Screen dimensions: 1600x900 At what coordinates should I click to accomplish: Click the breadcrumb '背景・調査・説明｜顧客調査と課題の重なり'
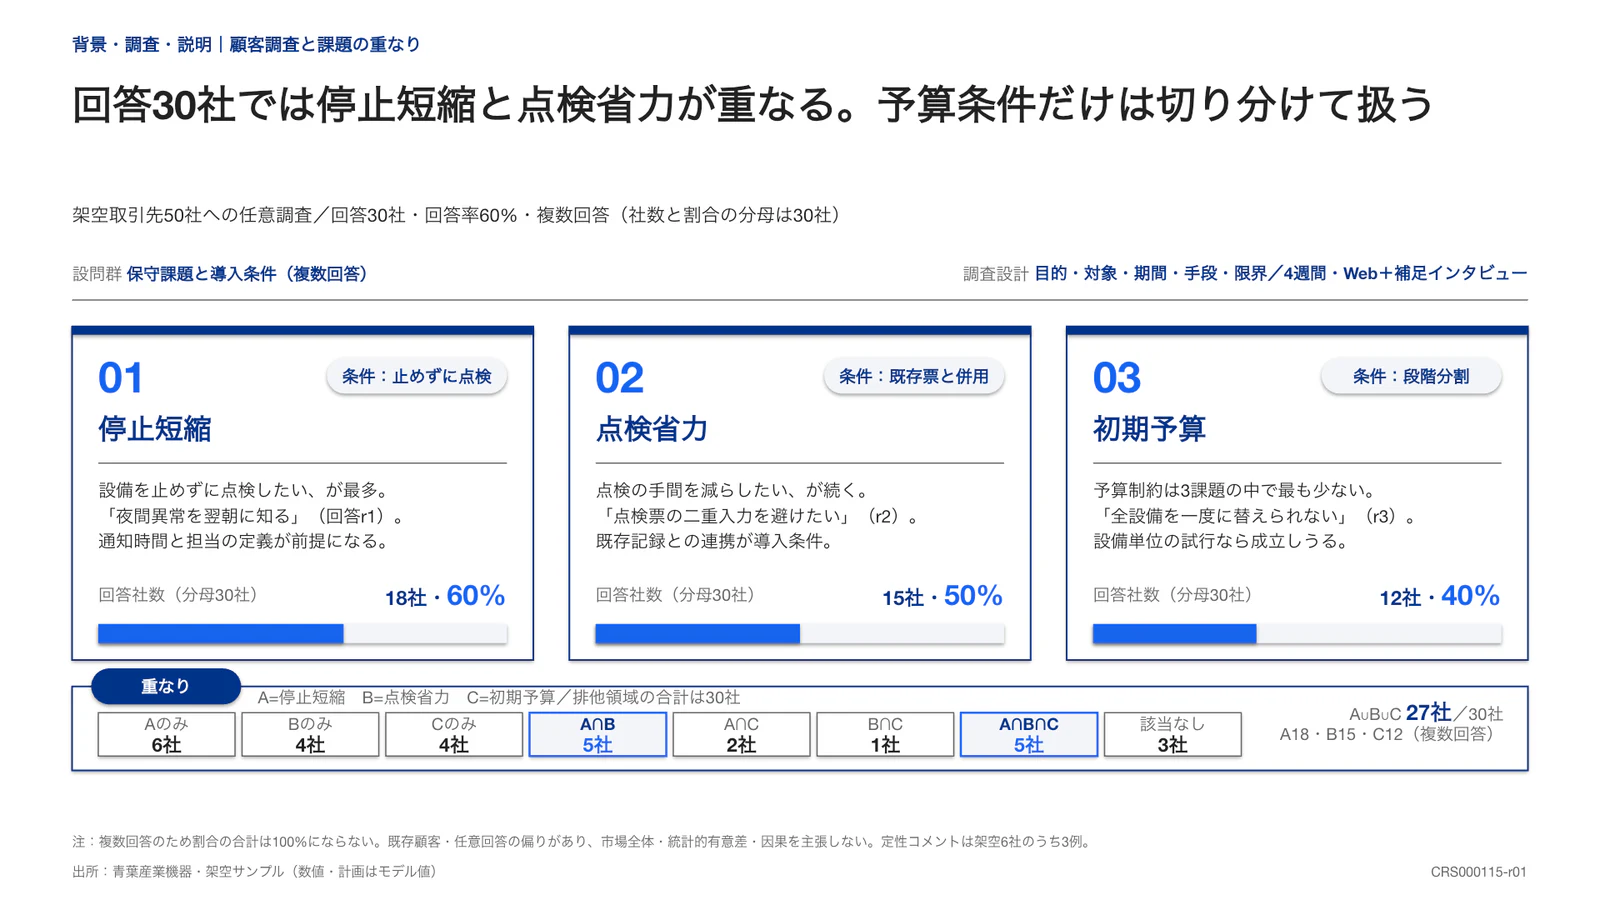coord(246,44)
